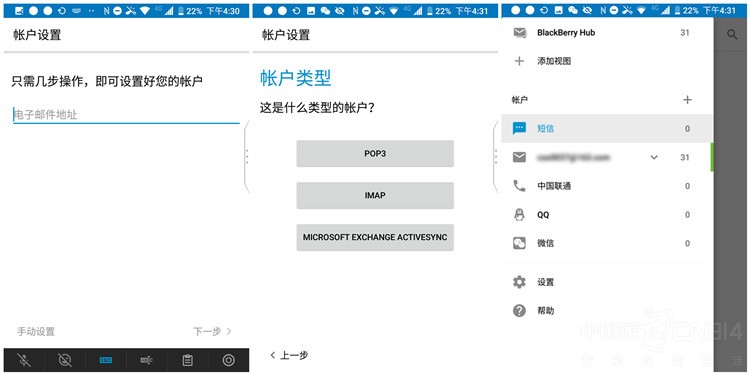Expand the blurred email account chevron
Image resolution: width=750 pixels, height=375 pixels.
(x=654, y=157)
